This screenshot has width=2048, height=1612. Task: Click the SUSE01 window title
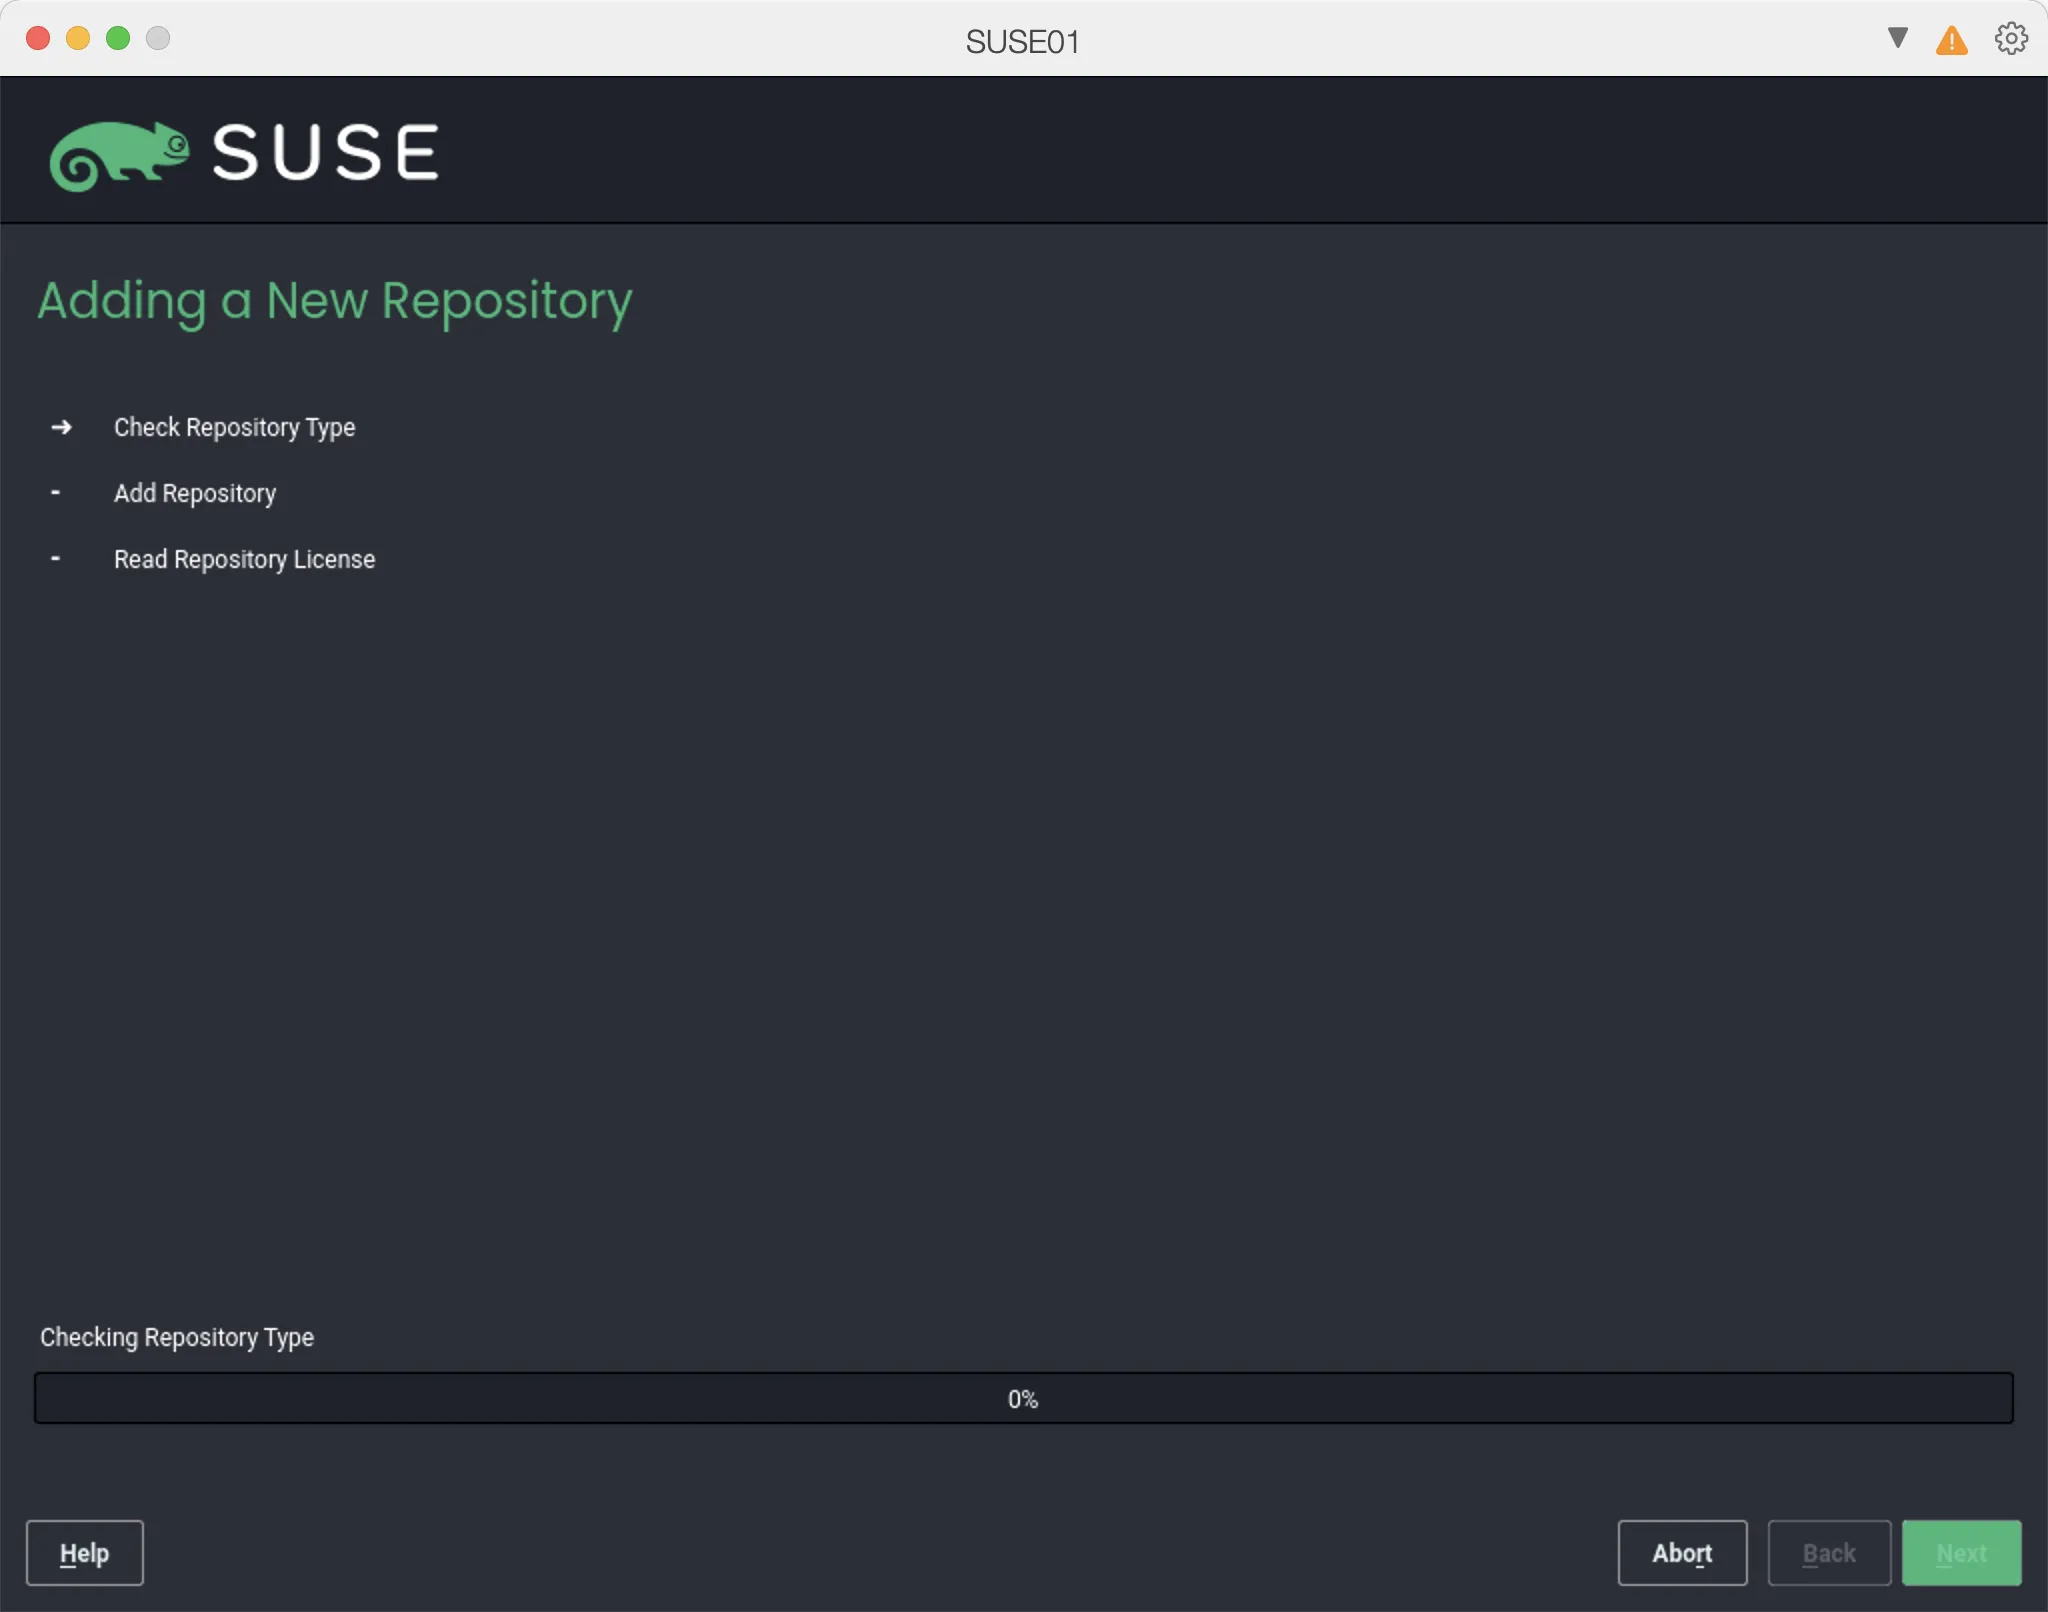pos(1022,40)
